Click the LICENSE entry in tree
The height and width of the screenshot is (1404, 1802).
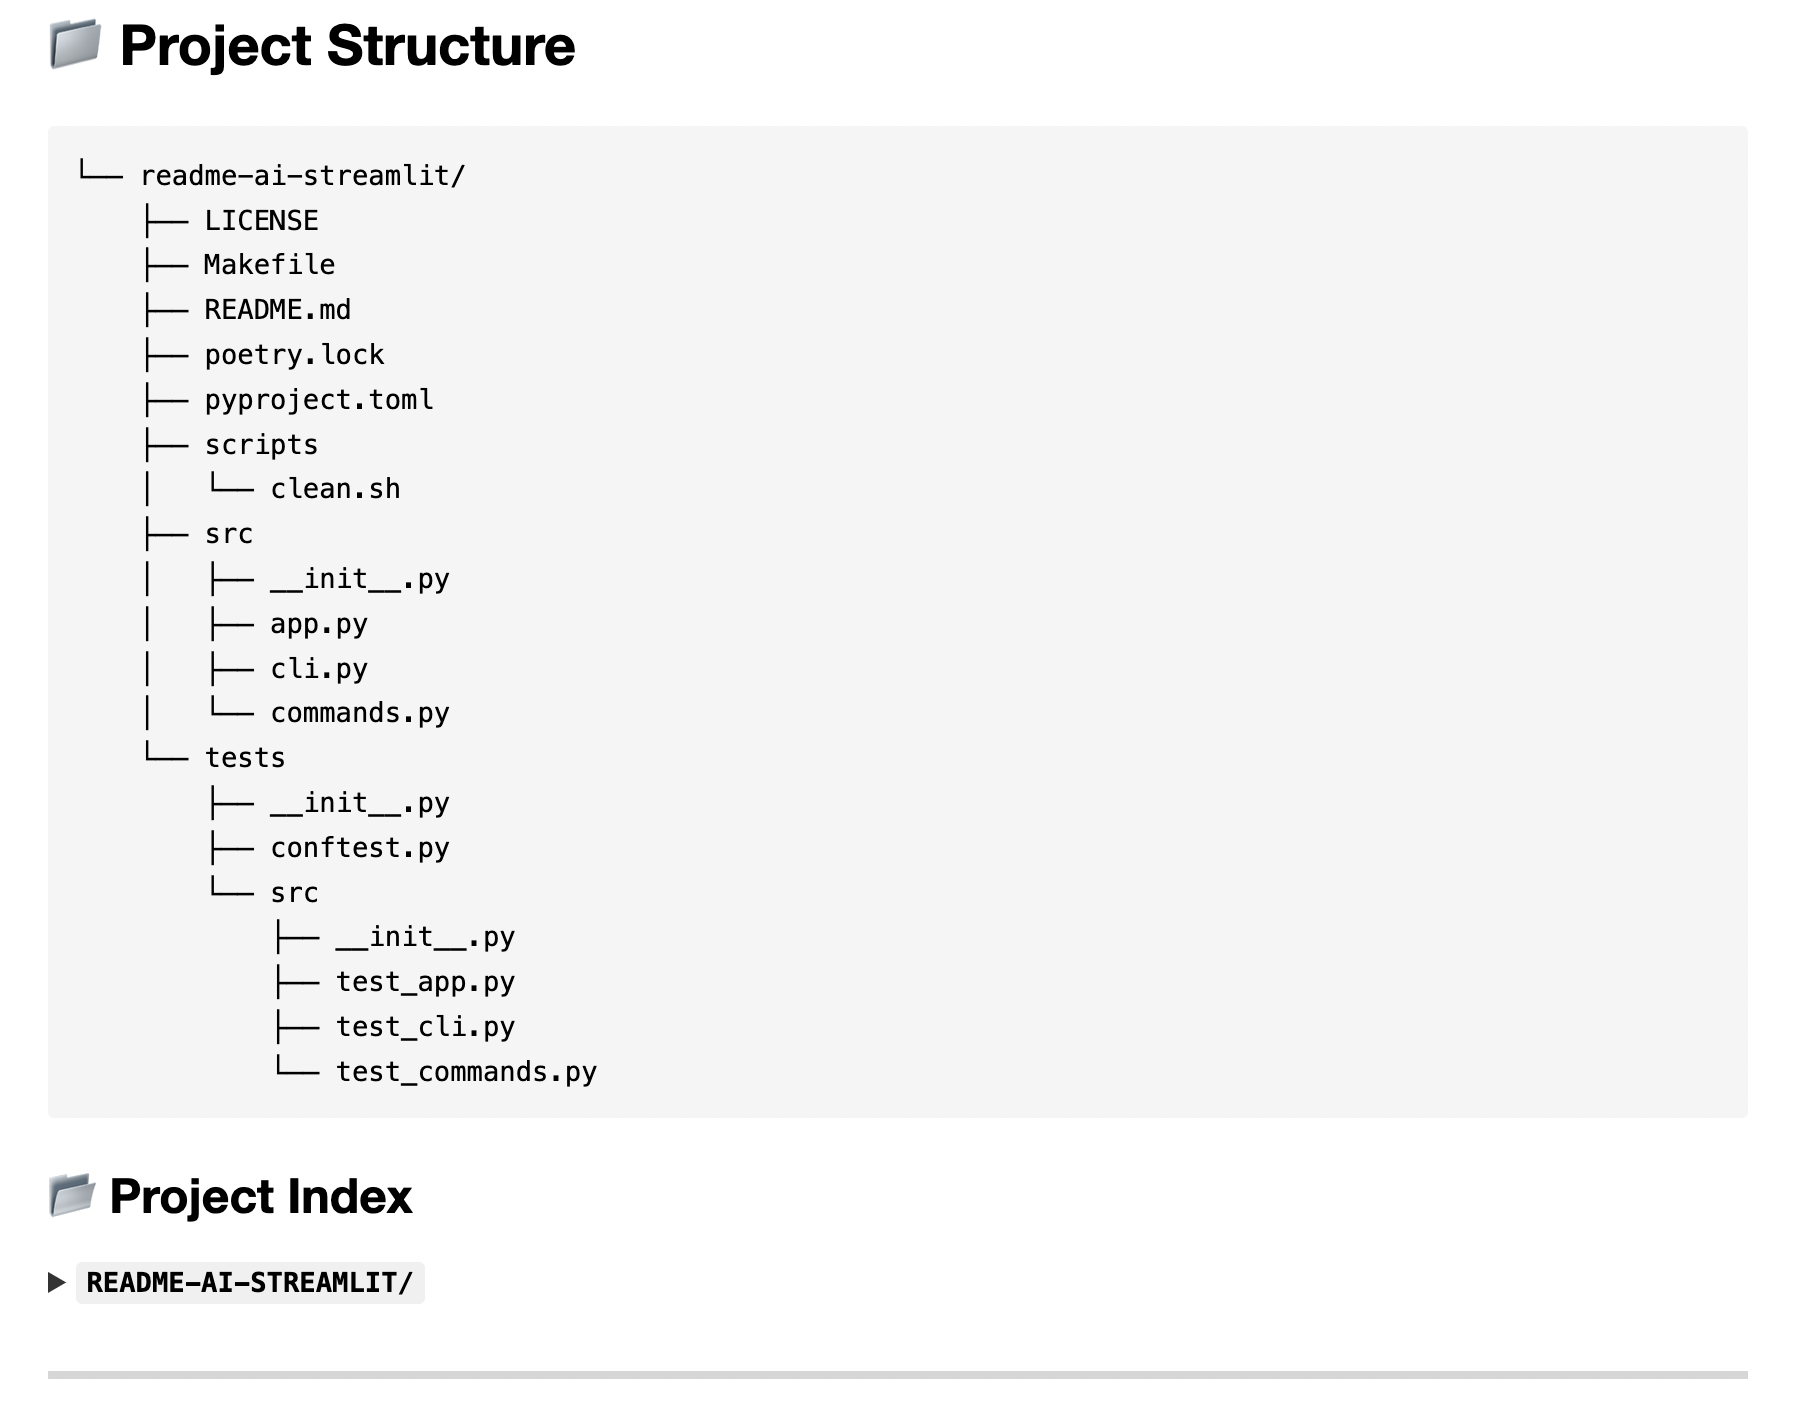pyautogui.click(x=261, y=221)
